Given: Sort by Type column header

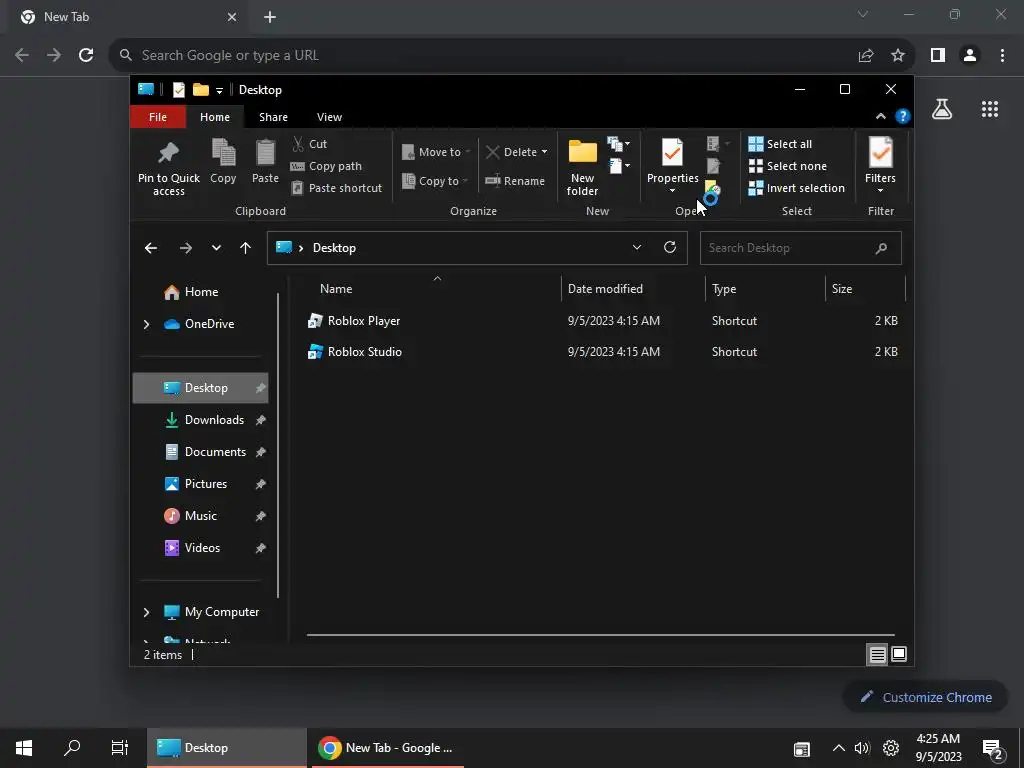Looking at the screenshot, I should coord(724,289).
